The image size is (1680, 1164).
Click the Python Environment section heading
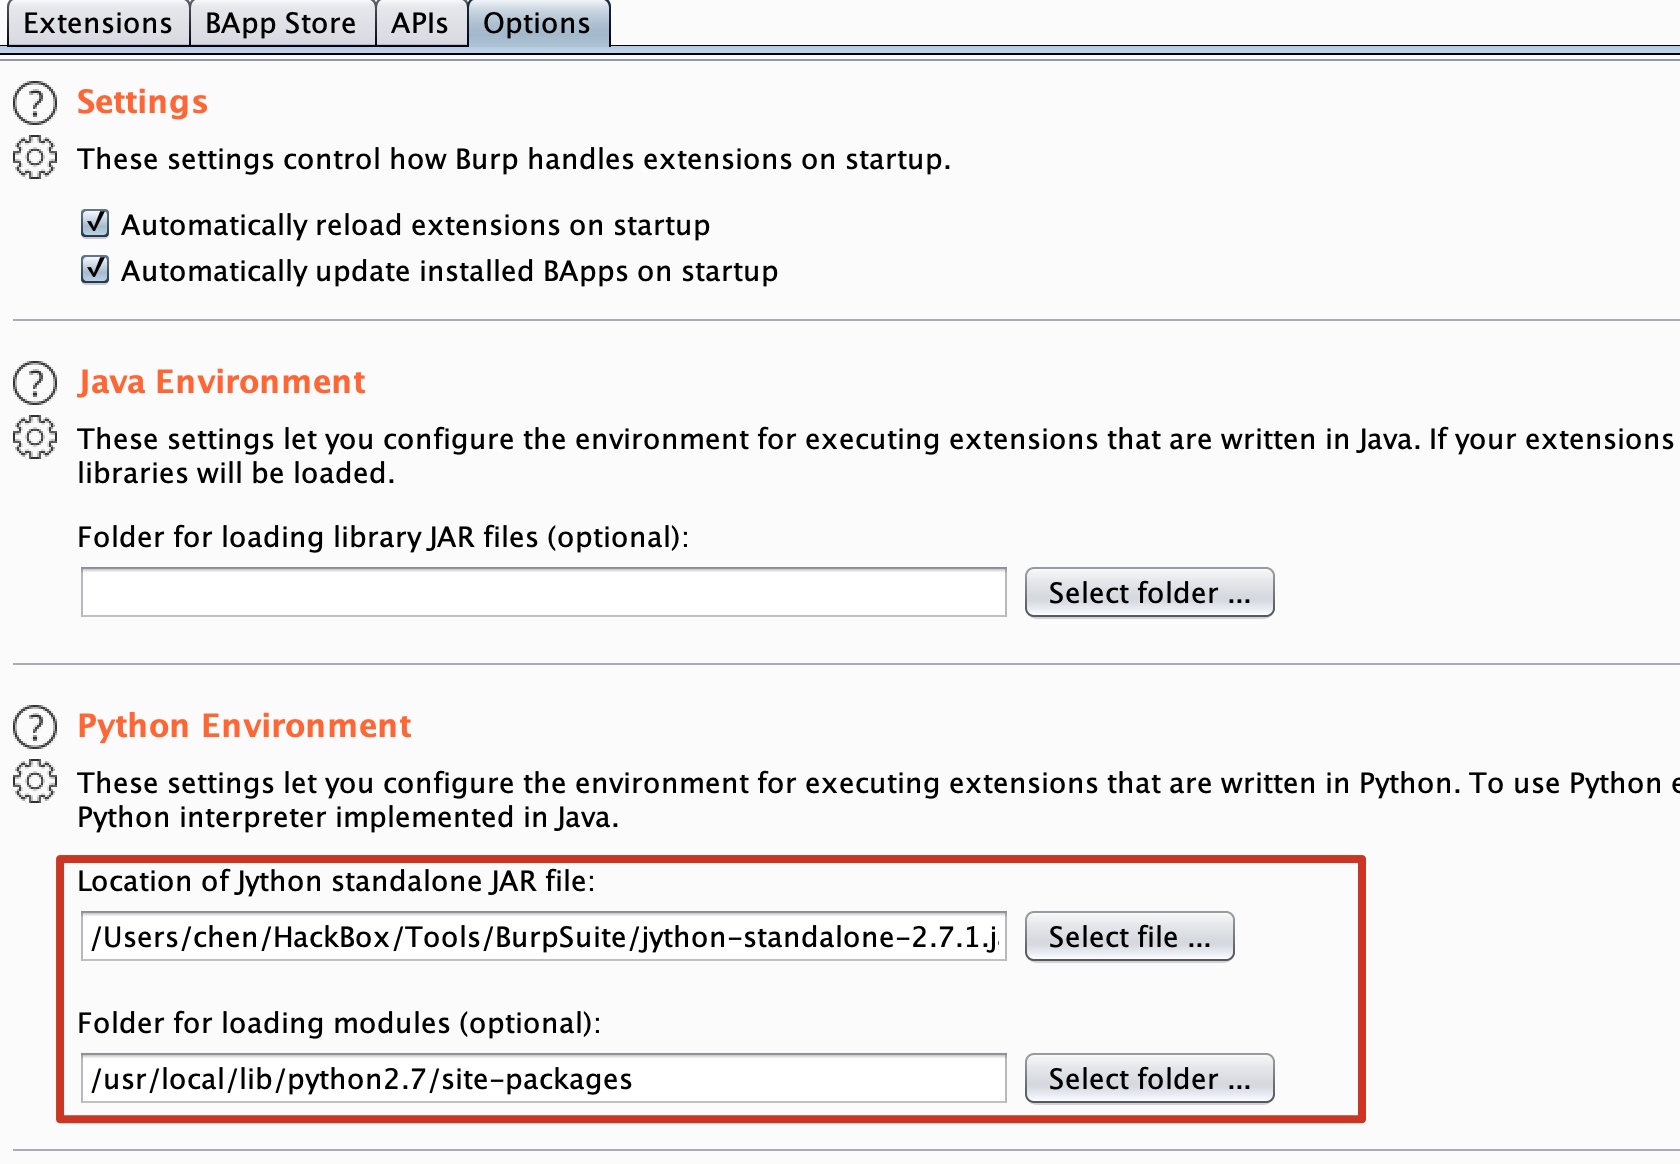coord(244,726)
